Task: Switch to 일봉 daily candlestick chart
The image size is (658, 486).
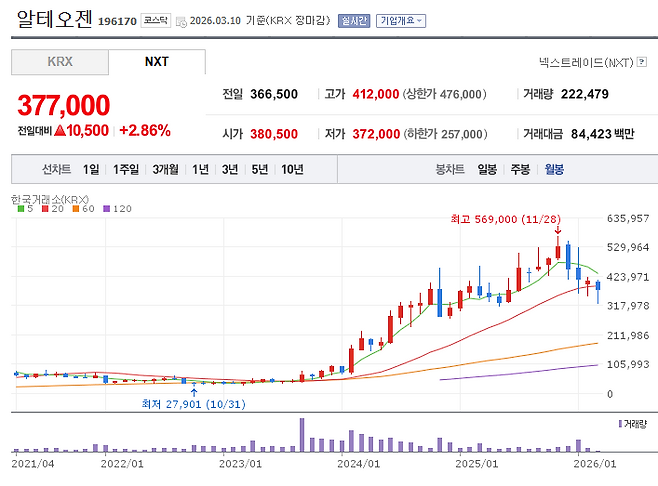Action: point(487,169)
